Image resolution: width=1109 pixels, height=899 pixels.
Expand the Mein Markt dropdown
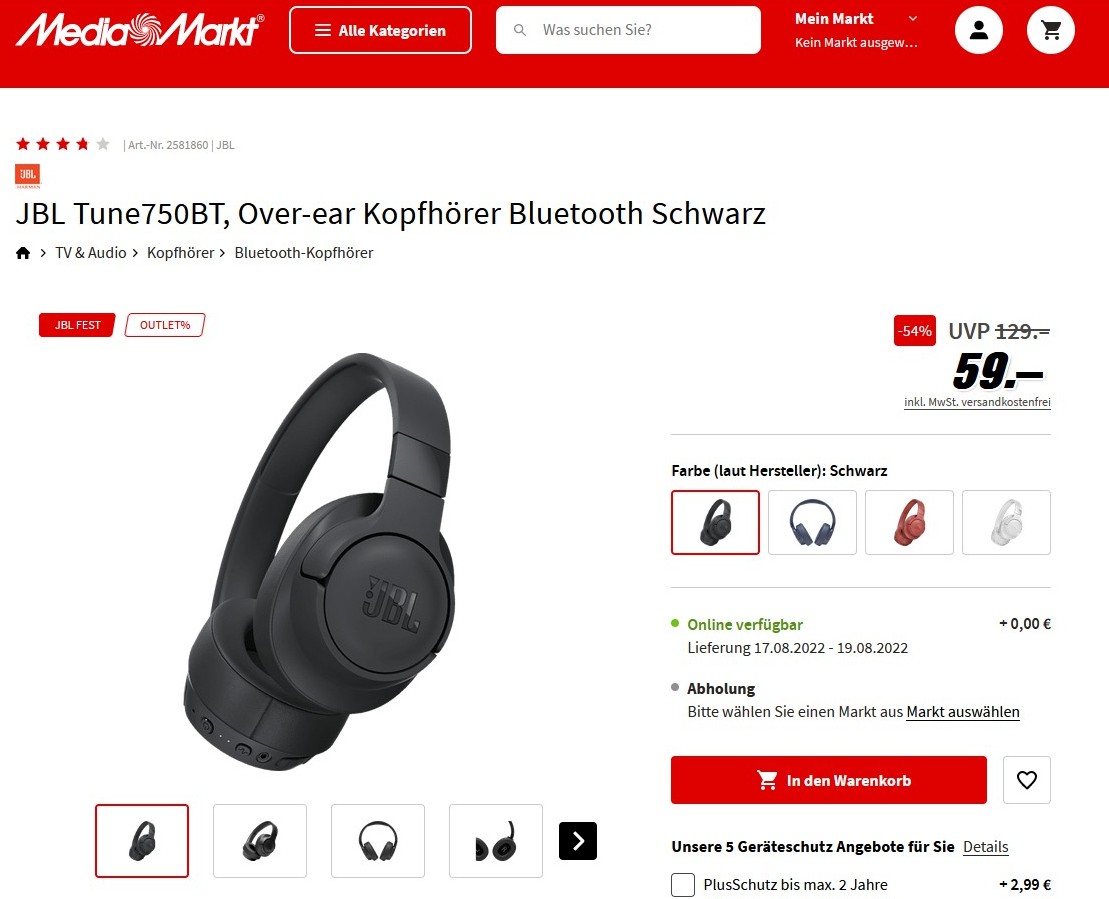[856, 30]
